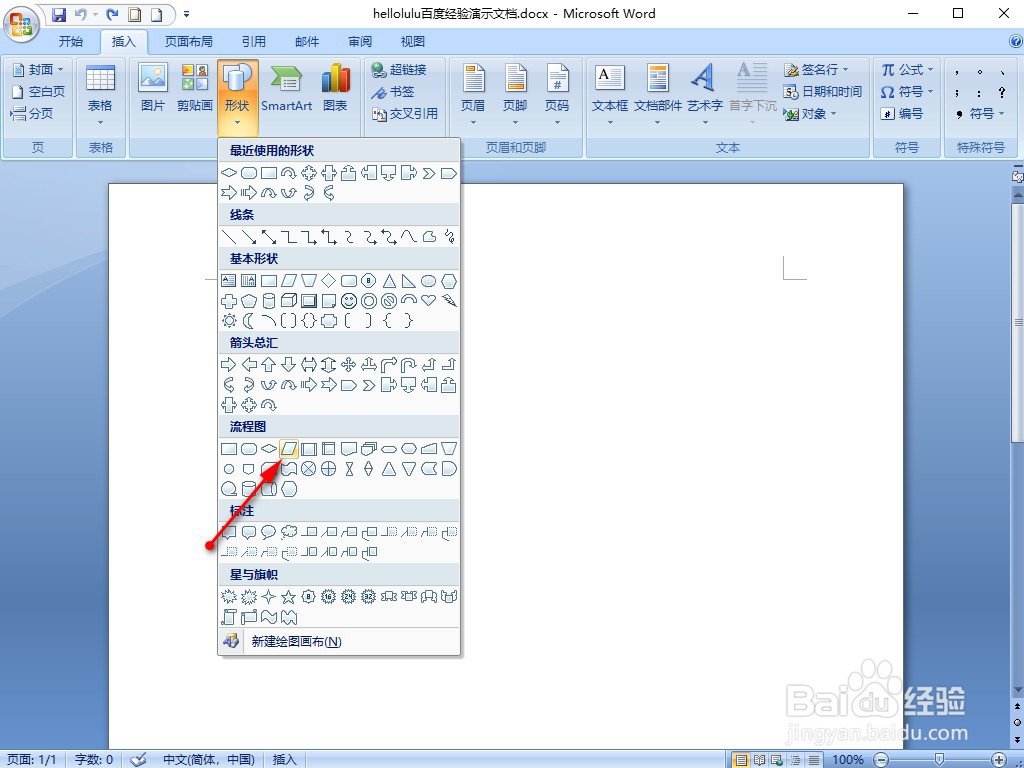Choose the lightning bolt shape
Screen dimensions: 1024x768
pos(449,300)
